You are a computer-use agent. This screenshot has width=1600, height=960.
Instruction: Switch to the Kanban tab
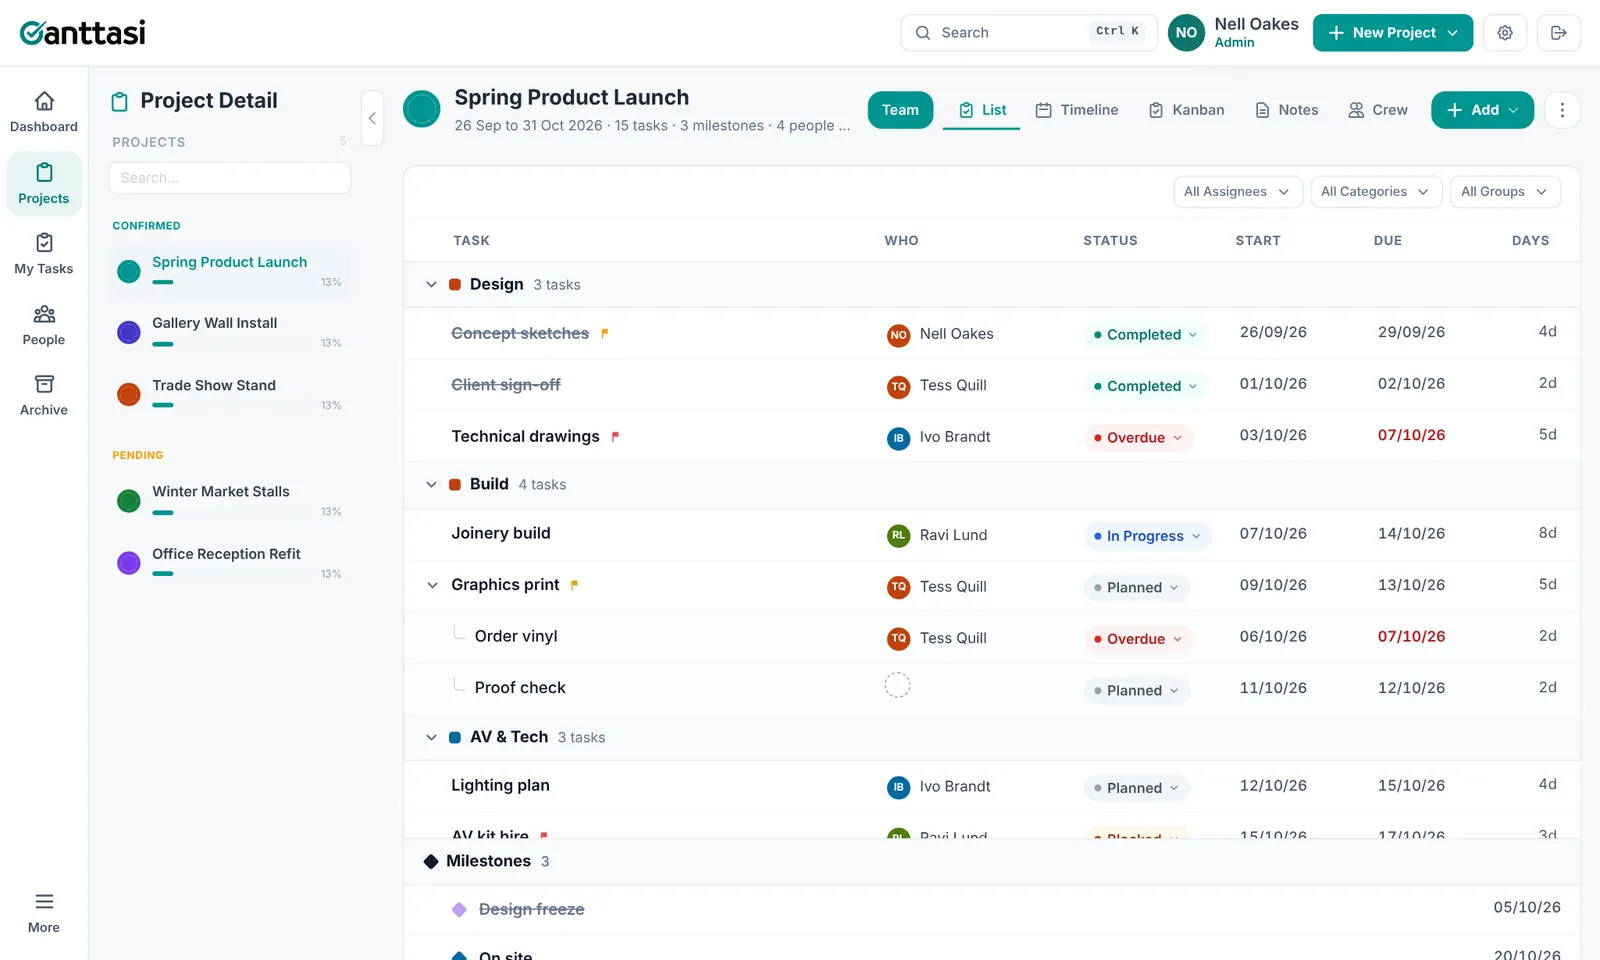pyautogui.click(x=1186, y=110)
